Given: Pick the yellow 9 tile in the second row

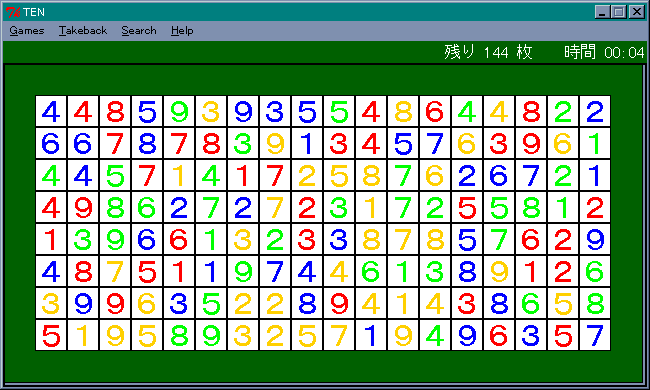Looking at the screenshot, I should [x=275, y=143].
